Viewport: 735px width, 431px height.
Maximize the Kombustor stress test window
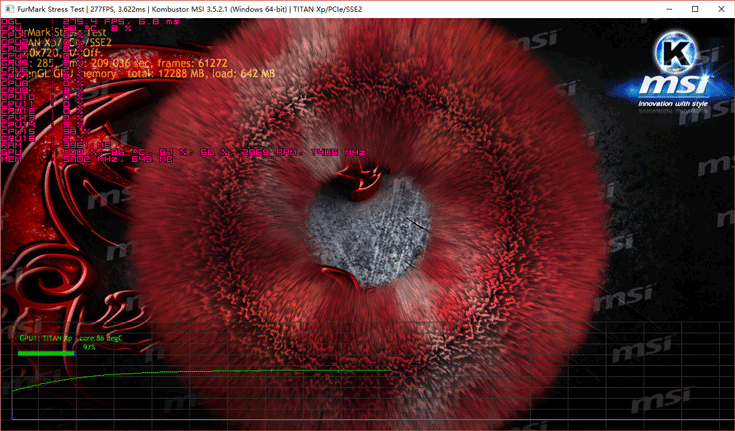pyautogui.click(x=695, y=8)
